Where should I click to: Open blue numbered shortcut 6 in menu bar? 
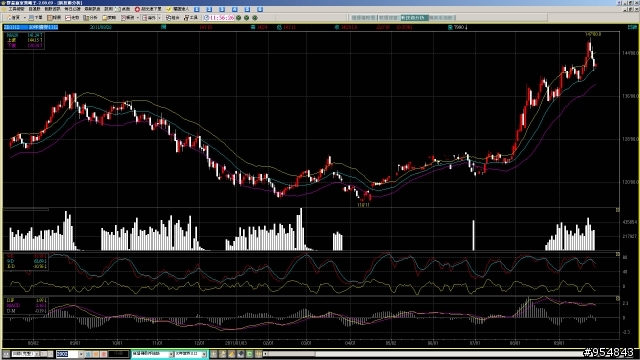(260, 9)
